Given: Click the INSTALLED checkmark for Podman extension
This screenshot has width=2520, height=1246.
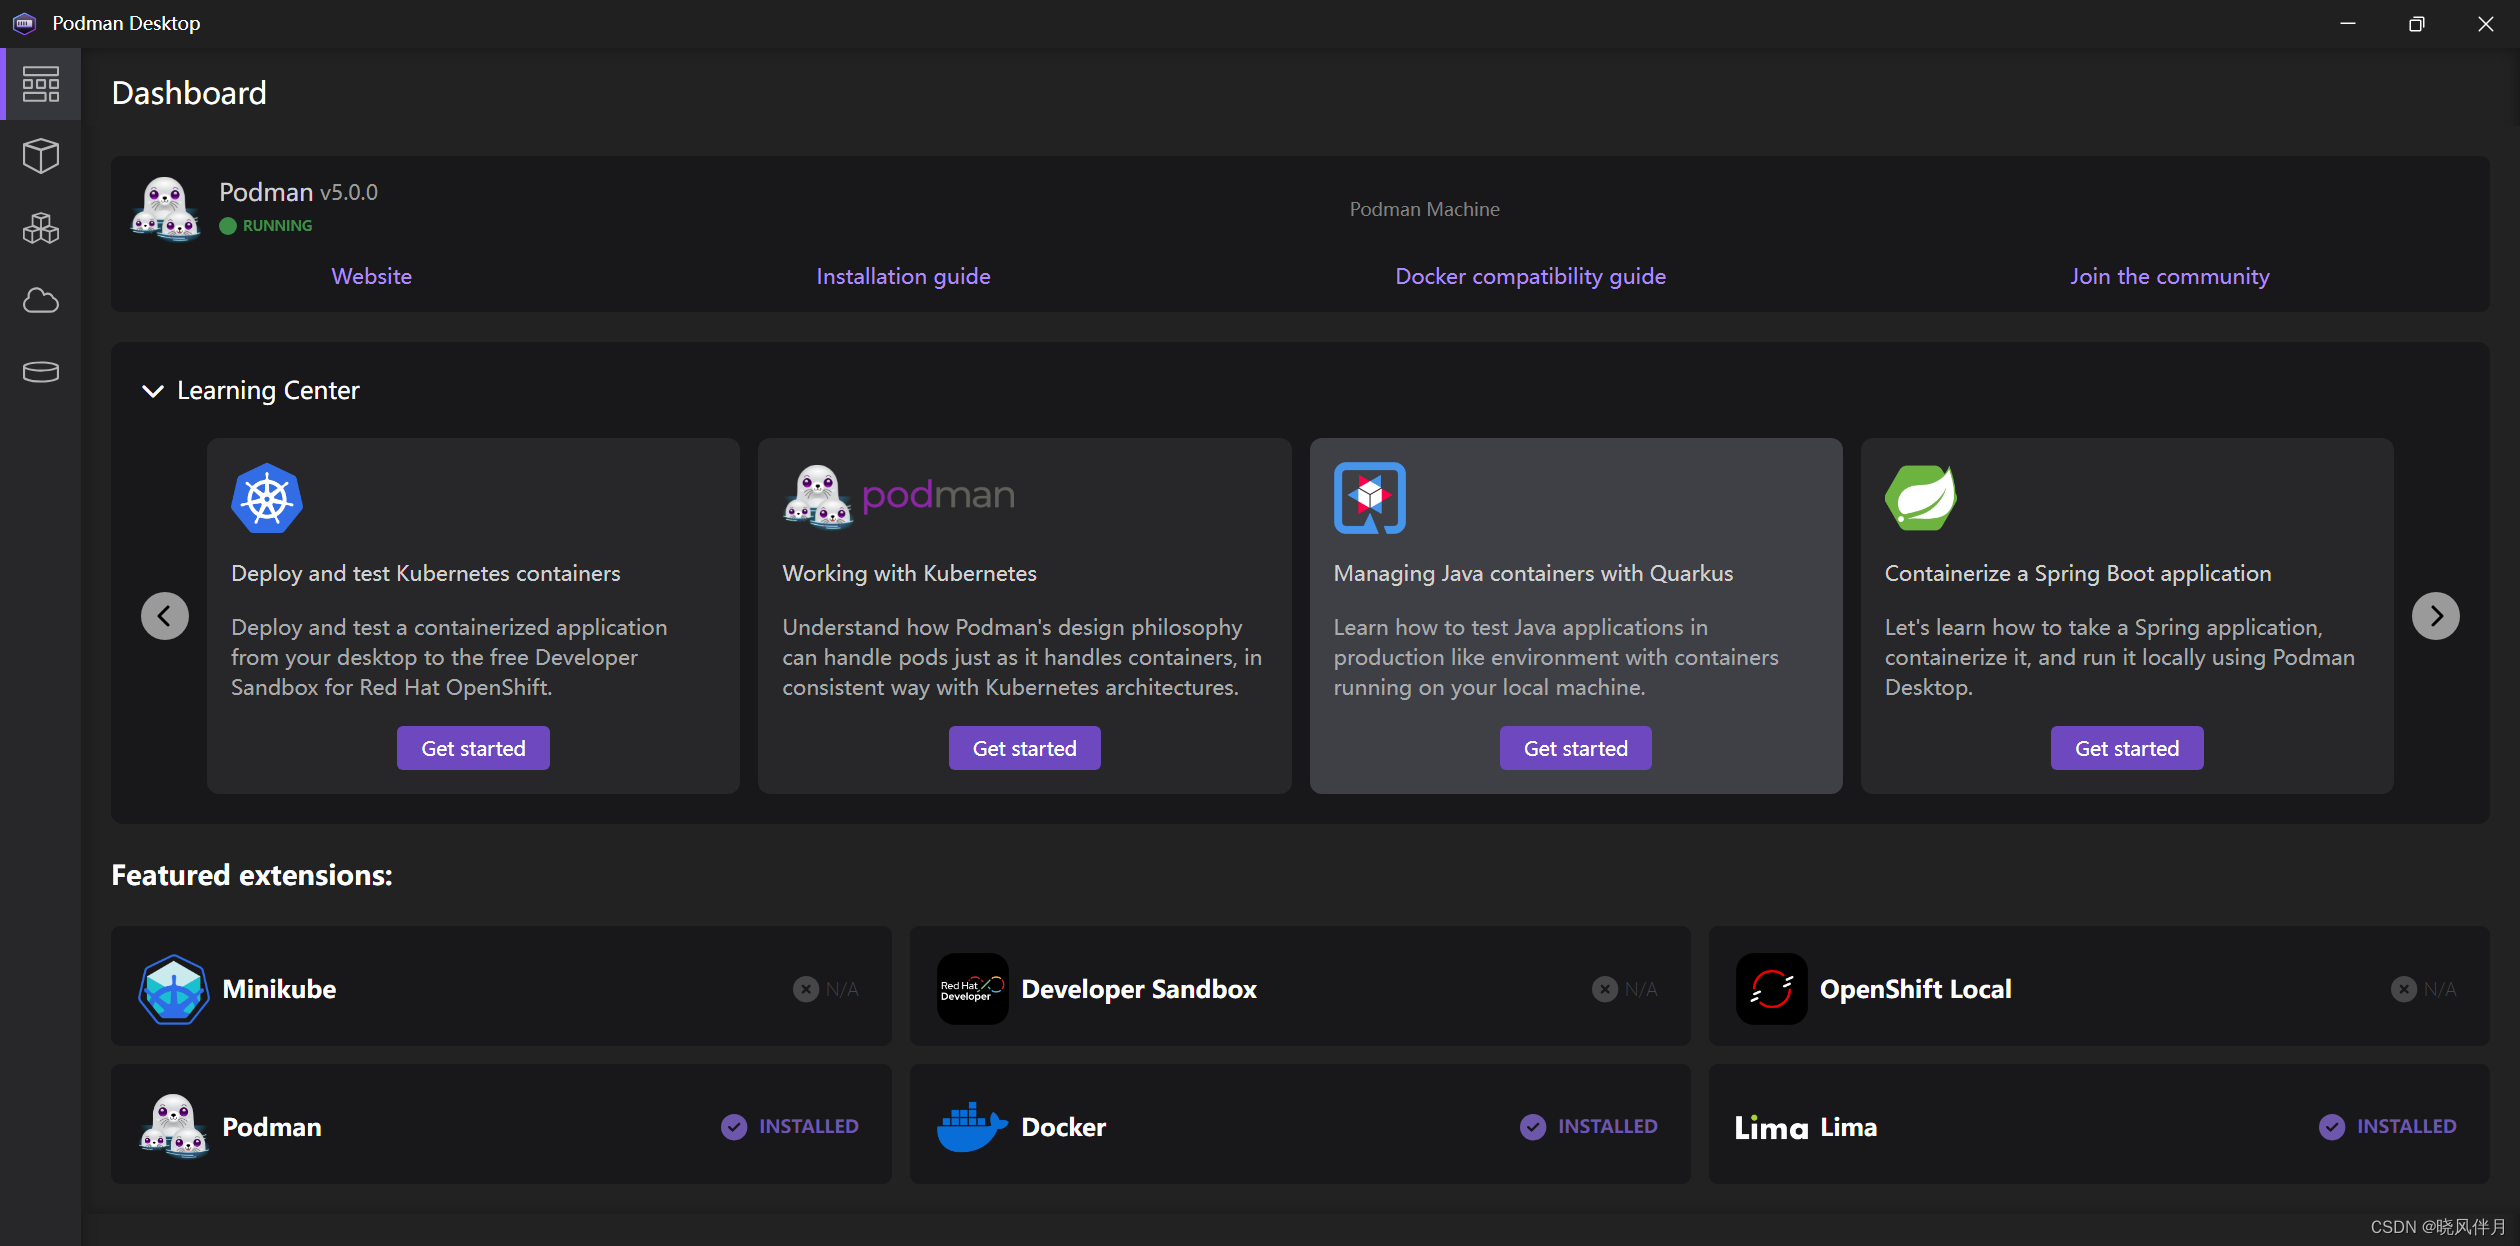Looking at the screenshot, I should click(734, 1127).
